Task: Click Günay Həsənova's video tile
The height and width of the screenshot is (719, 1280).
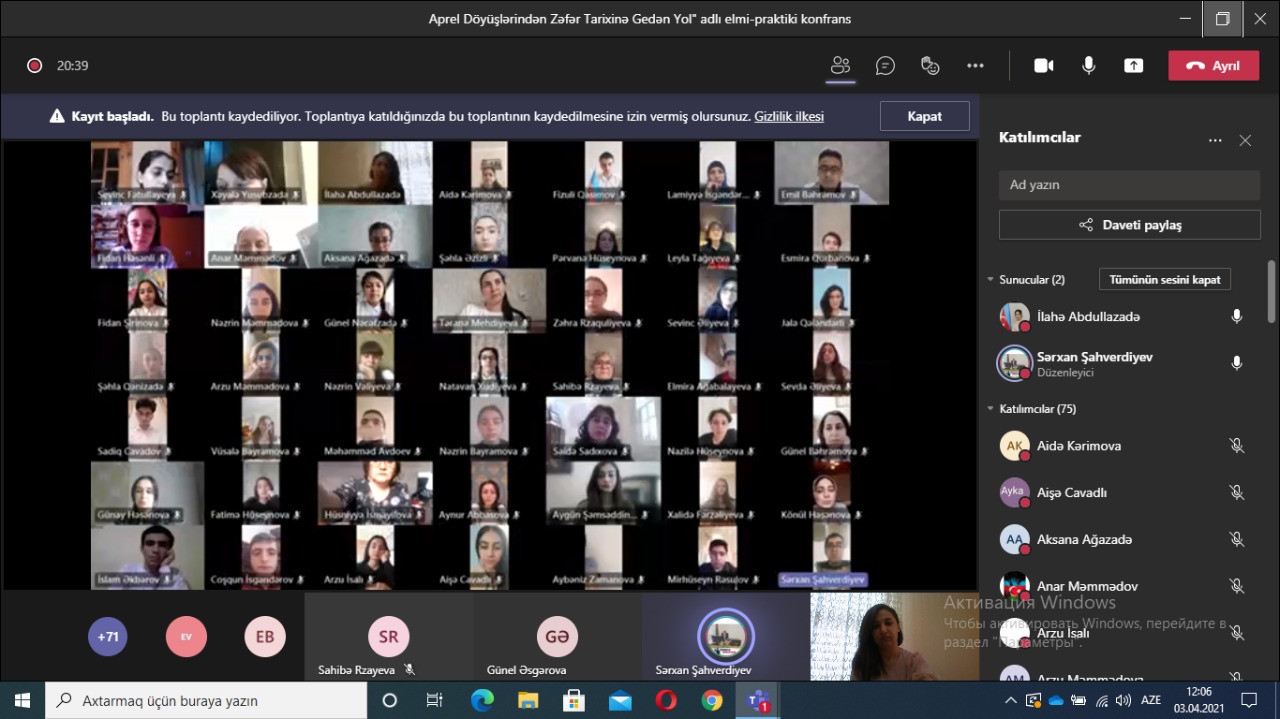Action: 147,493
